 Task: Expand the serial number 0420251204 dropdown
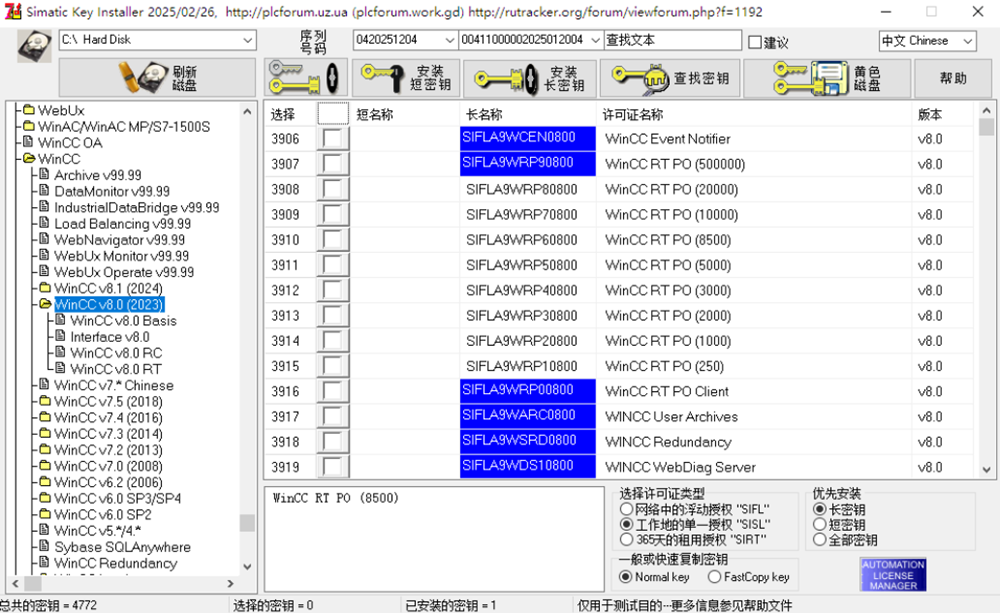point(448,40)
